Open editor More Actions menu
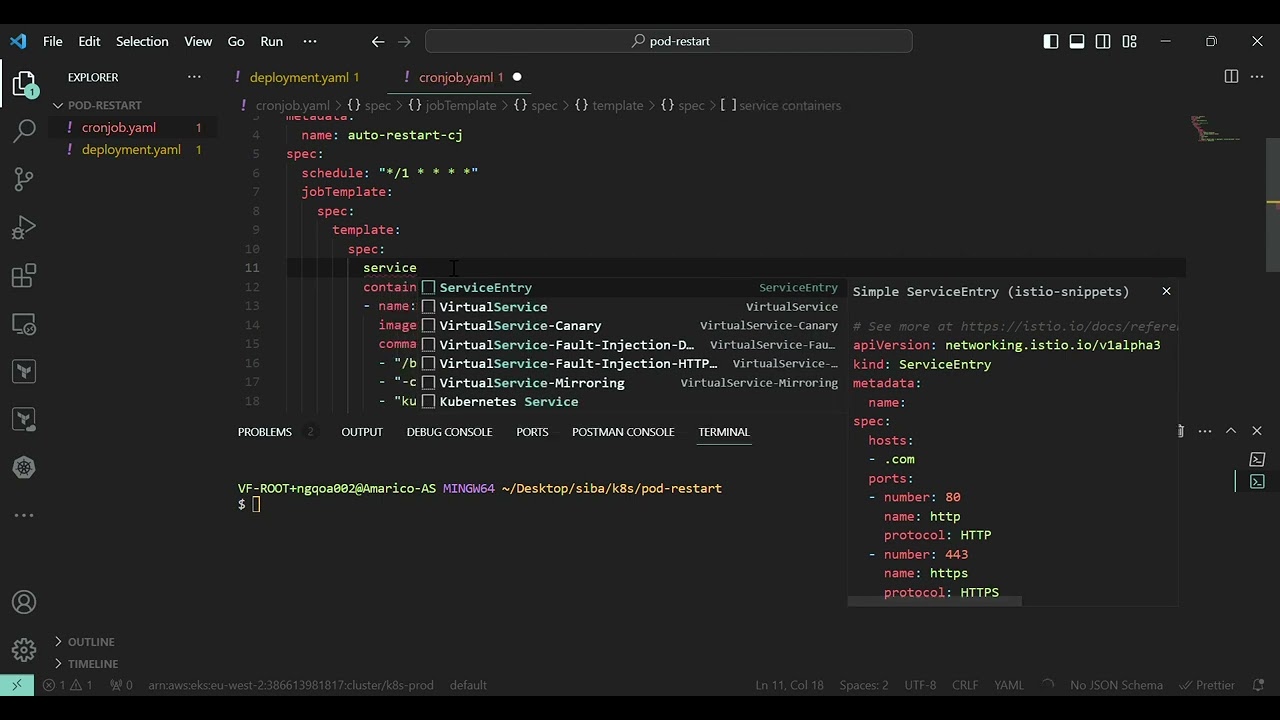The width and height of the screenshot is (1280, 720). tap(1257, 77)
